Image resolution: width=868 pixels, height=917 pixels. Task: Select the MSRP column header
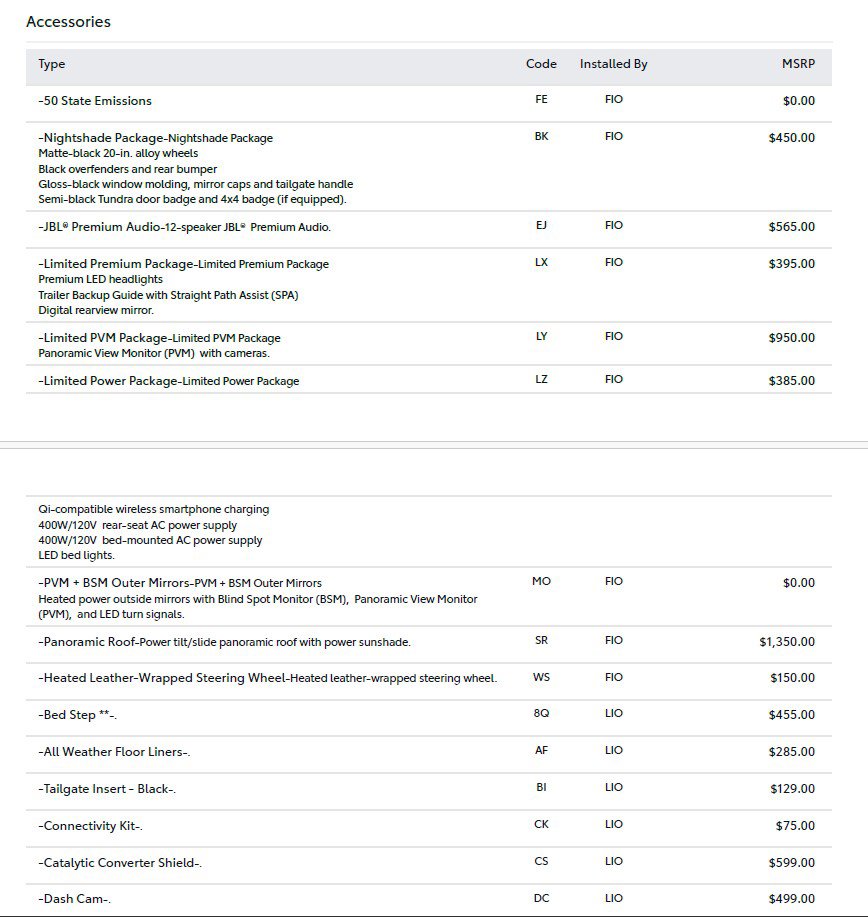pos(798,64)
